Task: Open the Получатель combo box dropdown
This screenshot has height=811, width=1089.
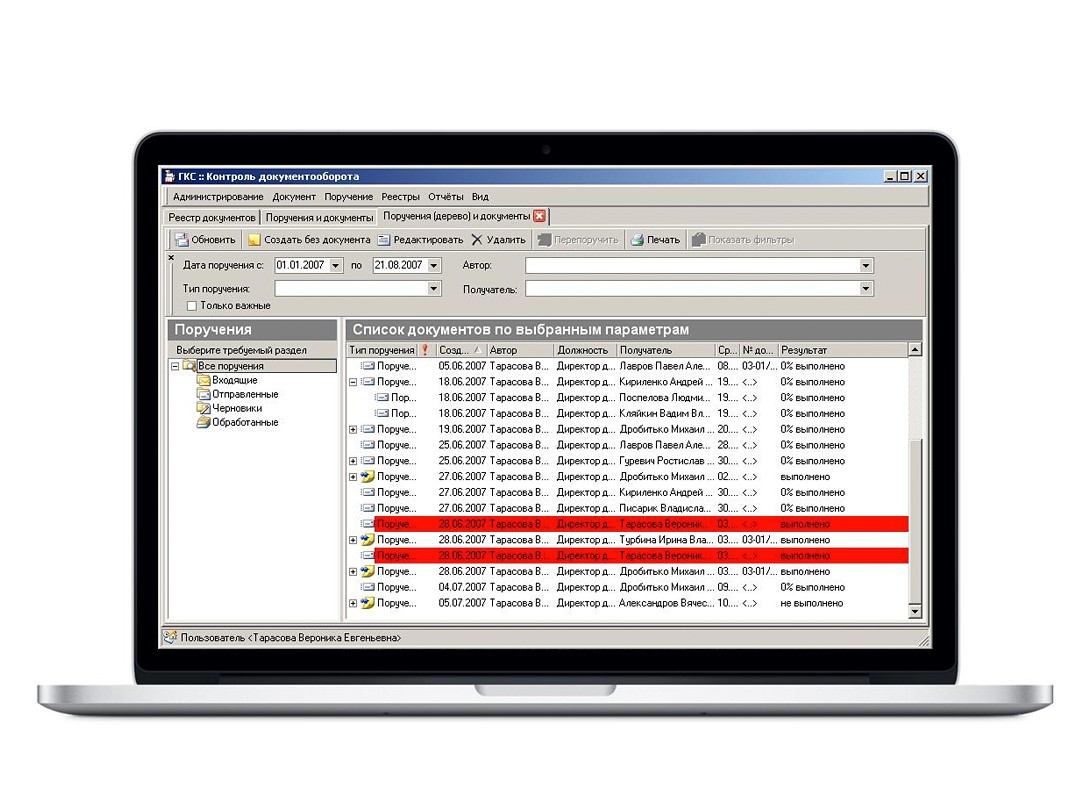Action: pos(865,289)
